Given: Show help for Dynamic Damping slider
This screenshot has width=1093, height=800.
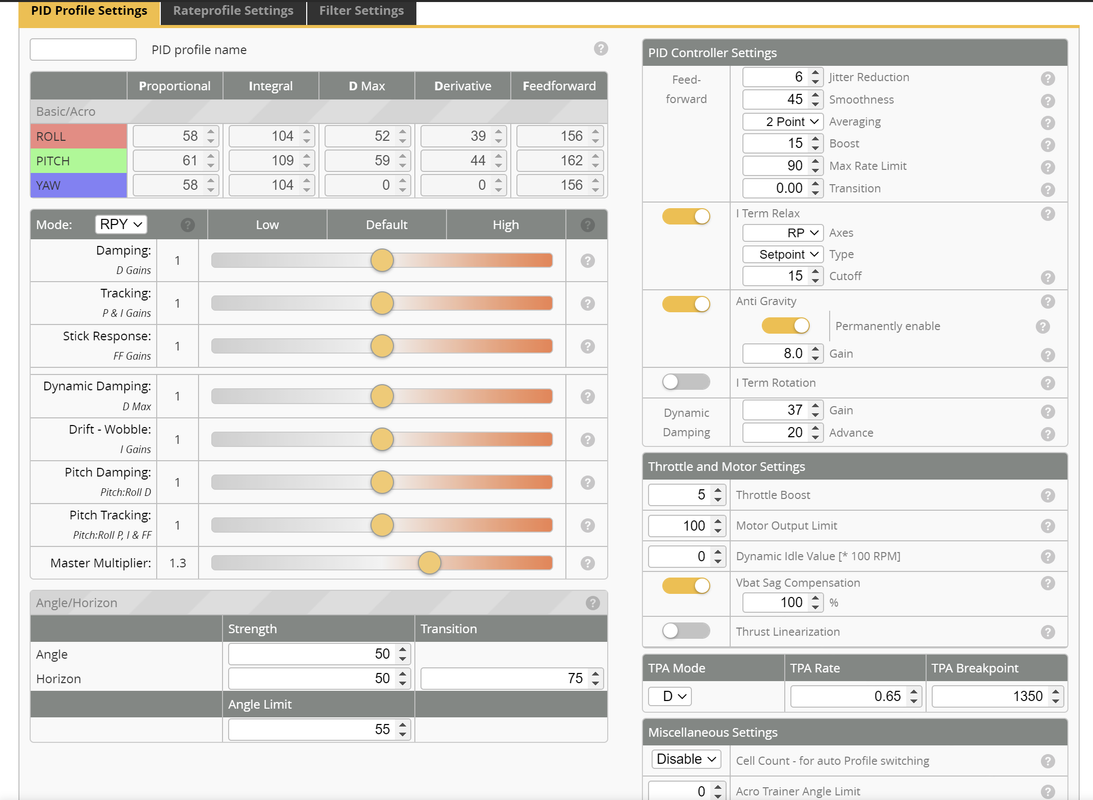Looking at the screenshot, I should 588,397.
